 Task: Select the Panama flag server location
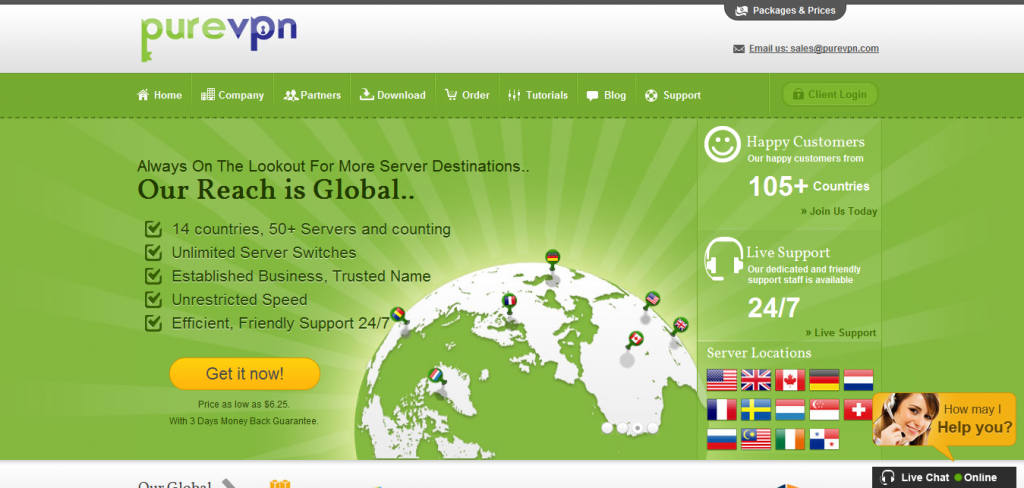(x=824, y=438)
